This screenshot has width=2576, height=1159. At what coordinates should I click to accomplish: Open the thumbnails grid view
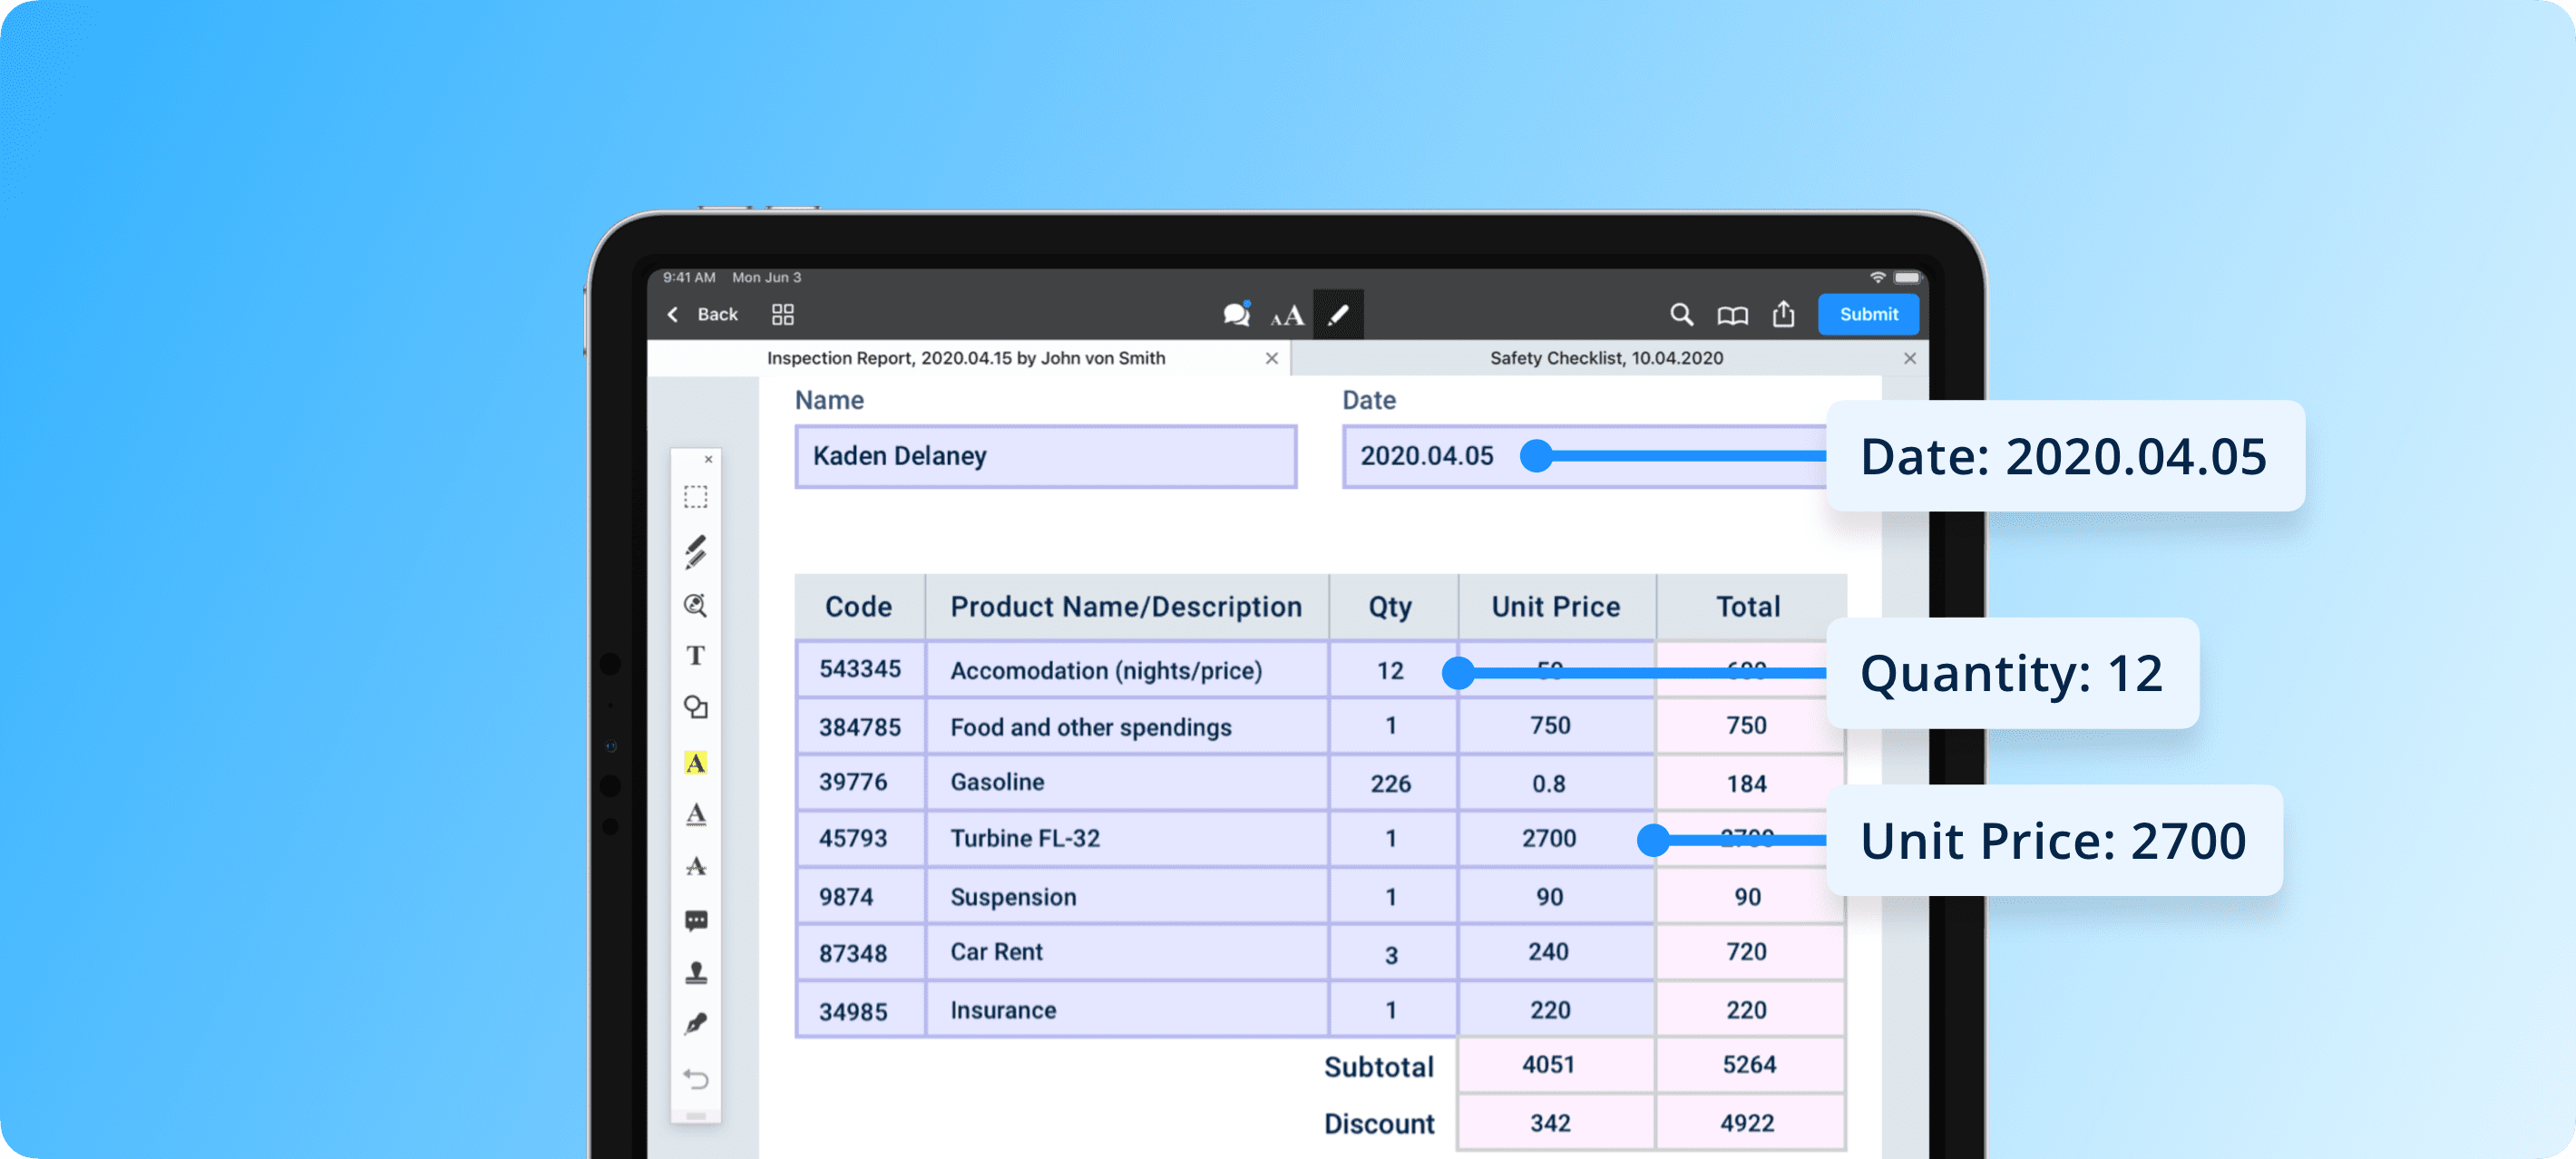click(783, 315)
